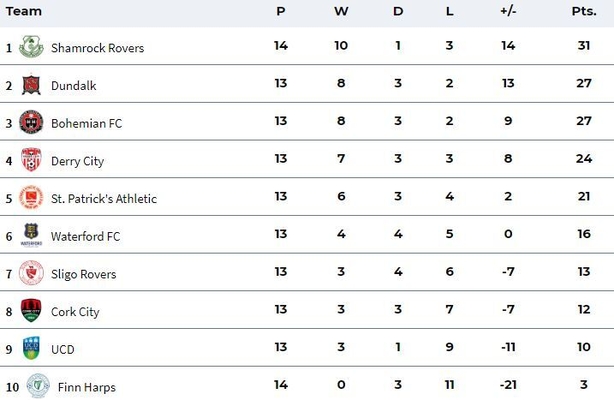Click the UCD crest icon

pyautogui.click(x=31, y=348)
